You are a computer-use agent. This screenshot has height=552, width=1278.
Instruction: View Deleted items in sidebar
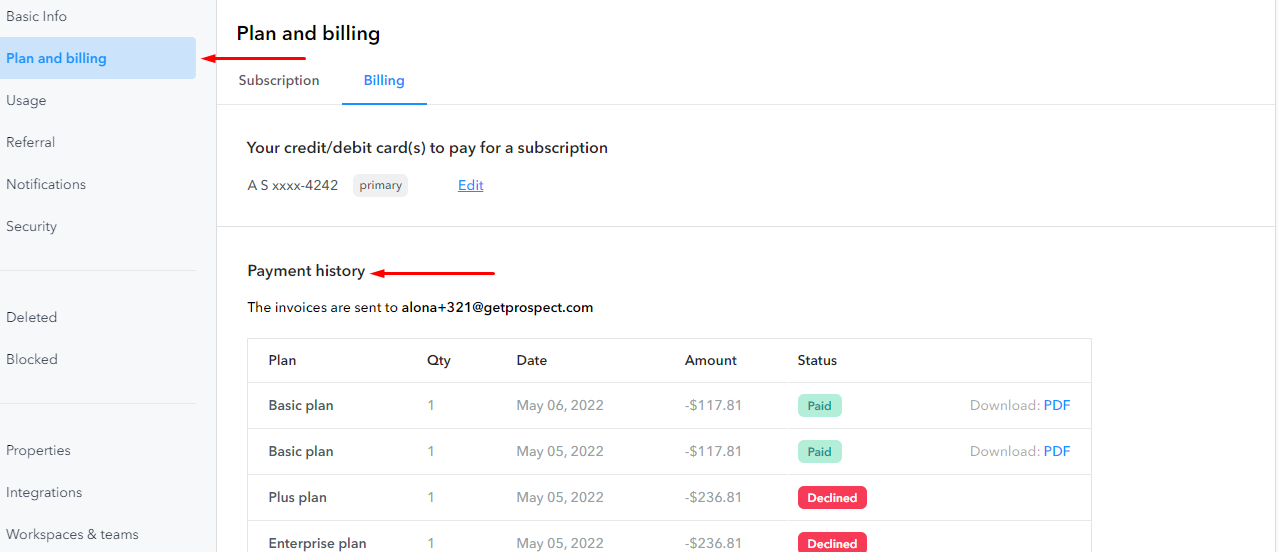tap(32, 317)
